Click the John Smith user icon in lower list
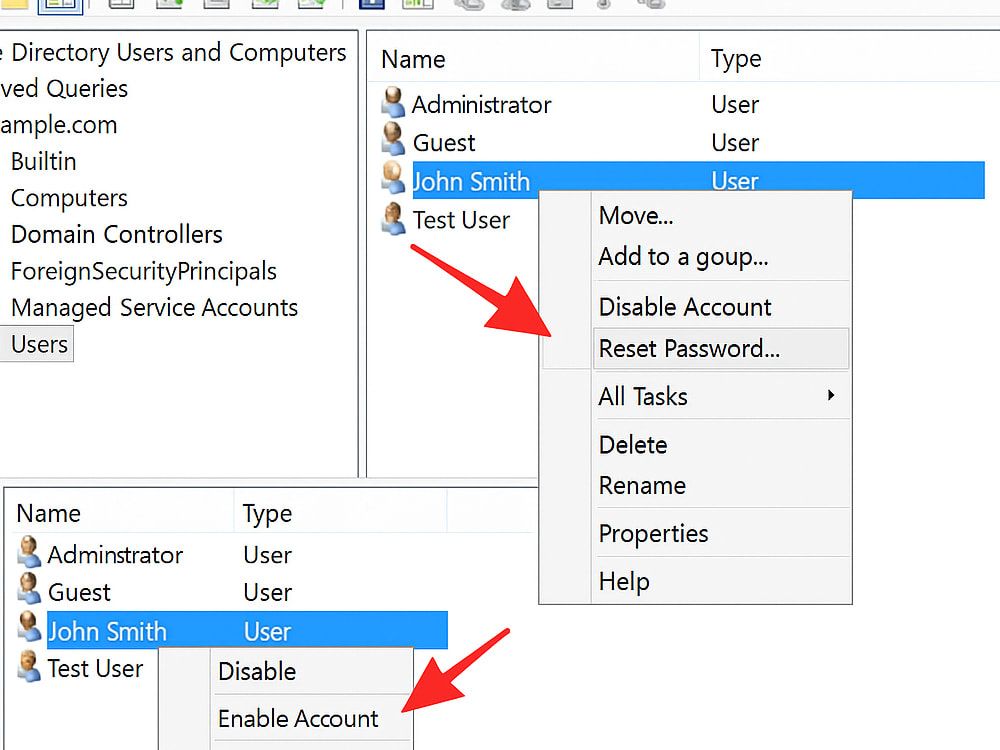The height and width of the screenshot is (750, 1000). pyautogui.click(x=29, y=628)
